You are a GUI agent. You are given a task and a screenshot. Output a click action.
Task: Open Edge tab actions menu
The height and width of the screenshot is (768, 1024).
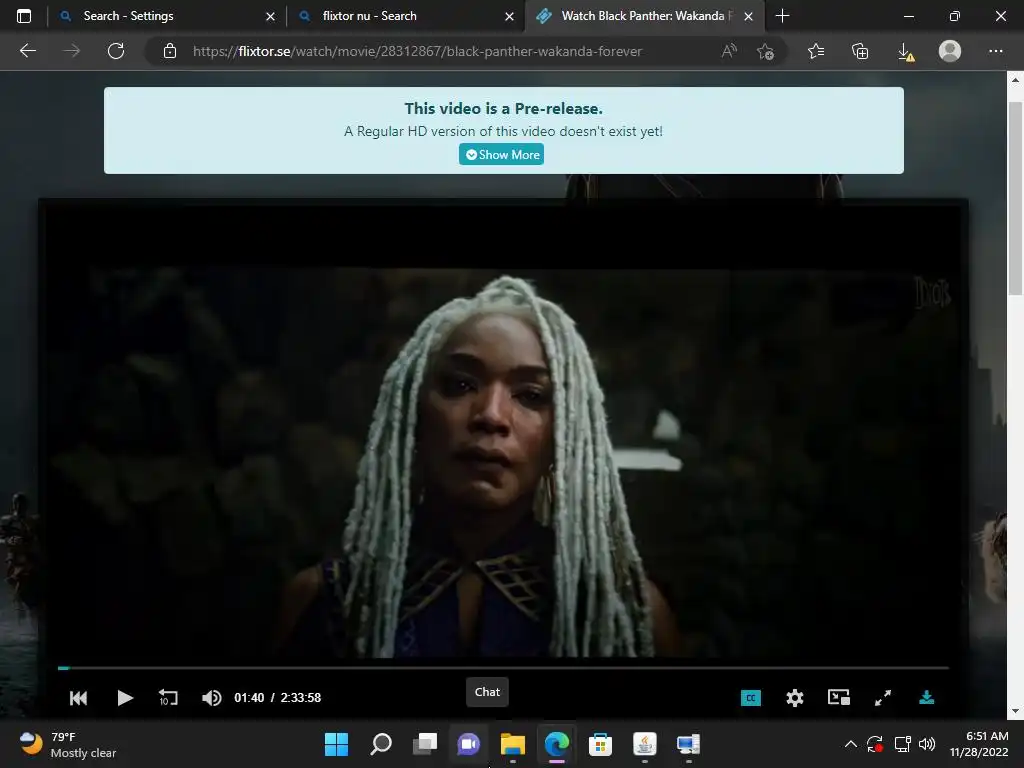(24, 16)
